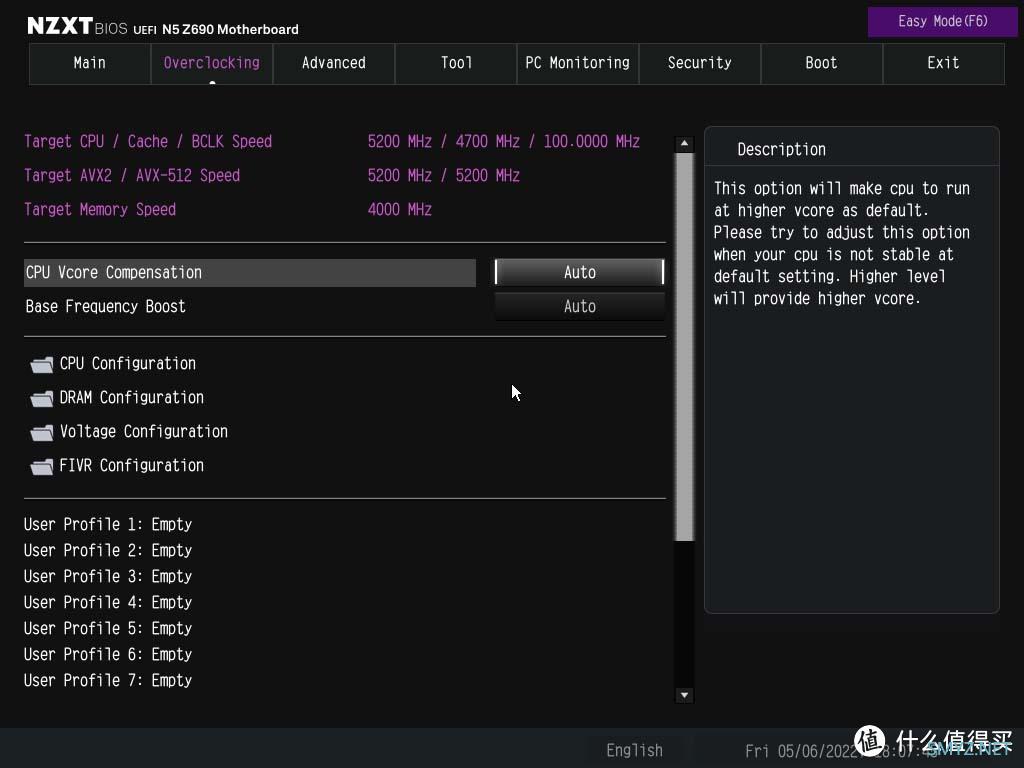Open the Base Frequency Boost Auto dropdown
The image size is (1024, 768).
pos(579,306)
